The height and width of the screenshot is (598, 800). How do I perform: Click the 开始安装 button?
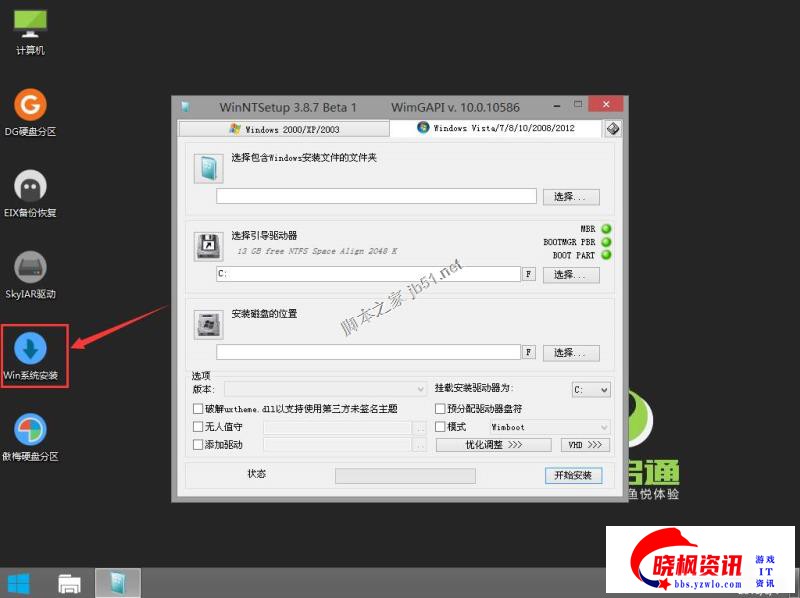click(573, 475)
